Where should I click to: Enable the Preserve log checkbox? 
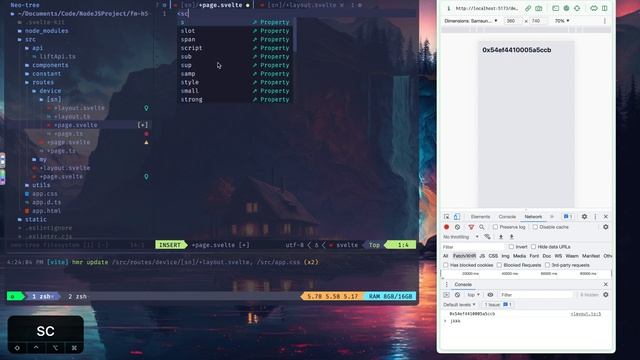pos(495,227)
